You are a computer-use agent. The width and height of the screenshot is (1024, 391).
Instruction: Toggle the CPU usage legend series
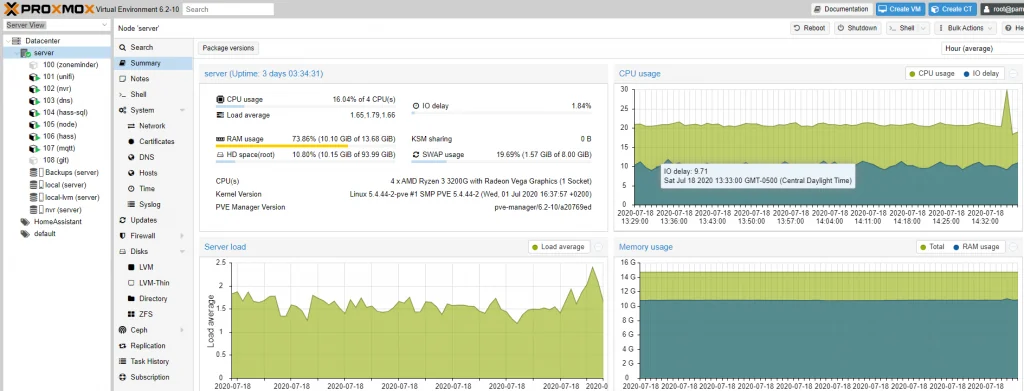[931, 74]
